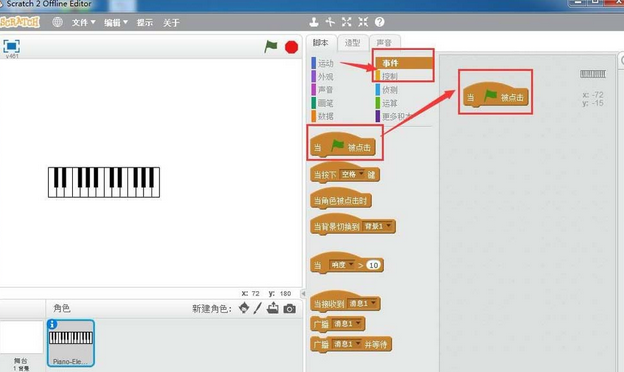
Task: Select the 事件 block category
Action: point(404,63)
